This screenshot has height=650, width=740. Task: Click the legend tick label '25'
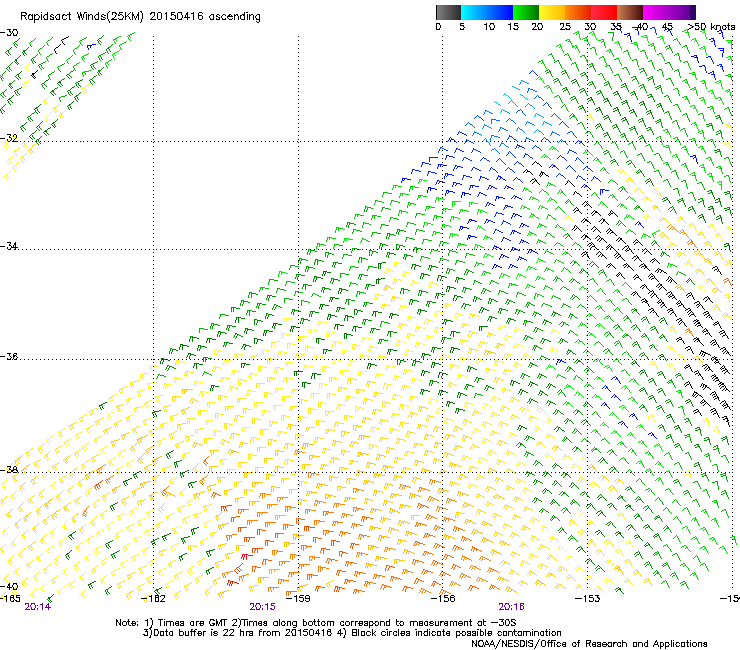[565, 27]
